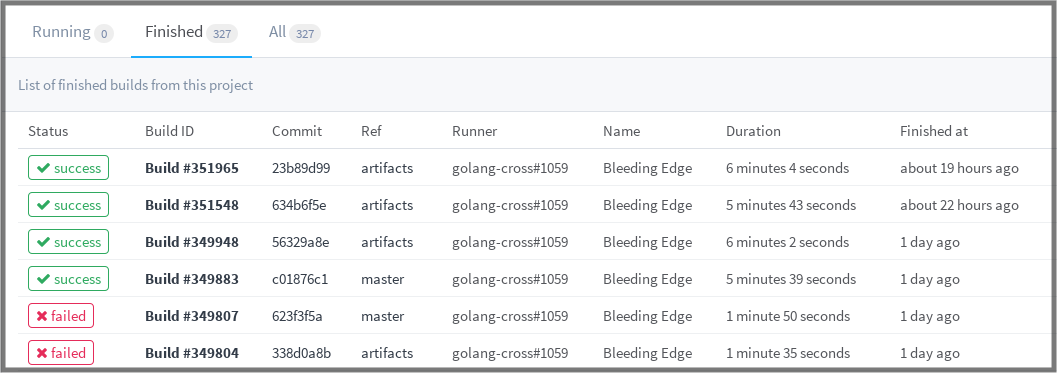The image size is (1057, 373).
Task: Click commit 623f3f5a hash
Action: pyautogui.click(x=297, y=316)
